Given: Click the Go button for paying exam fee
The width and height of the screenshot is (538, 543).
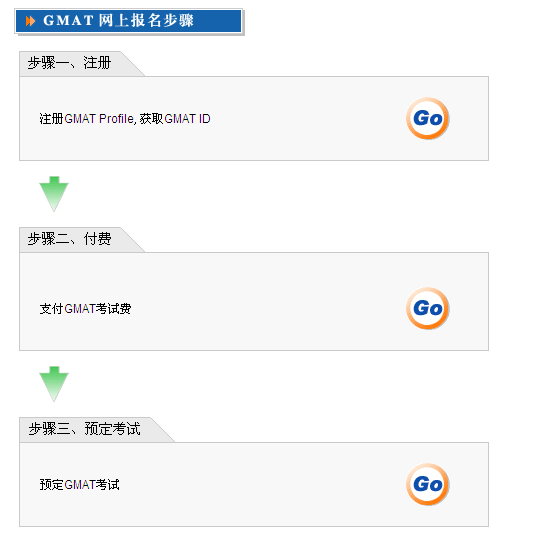Looking at the screenshot, I should [x=427, y=308].
